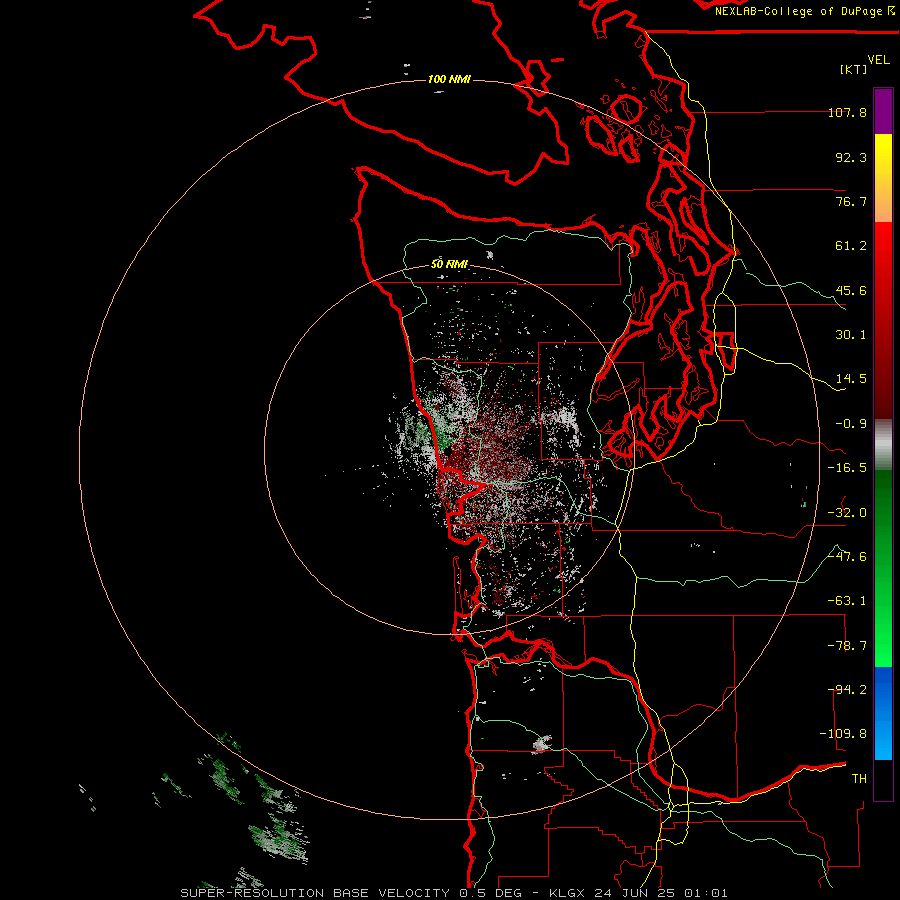Click the 50 NMI range ring label
The width and height of the screenshot is (900, 900).
449,265
